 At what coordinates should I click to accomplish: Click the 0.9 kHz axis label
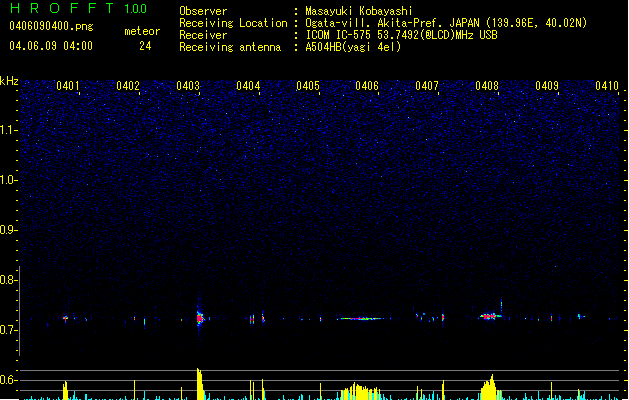[x=8, y=230]
